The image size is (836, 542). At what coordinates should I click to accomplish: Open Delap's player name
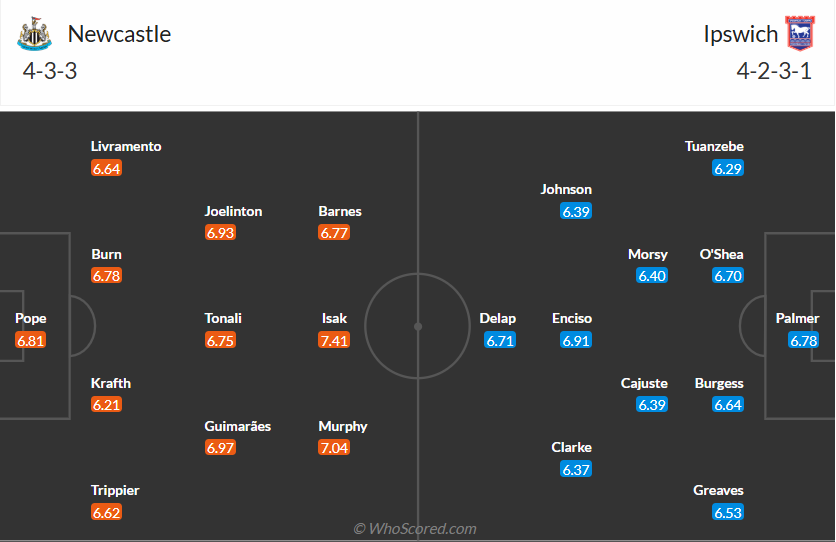[x=498, y=318]
